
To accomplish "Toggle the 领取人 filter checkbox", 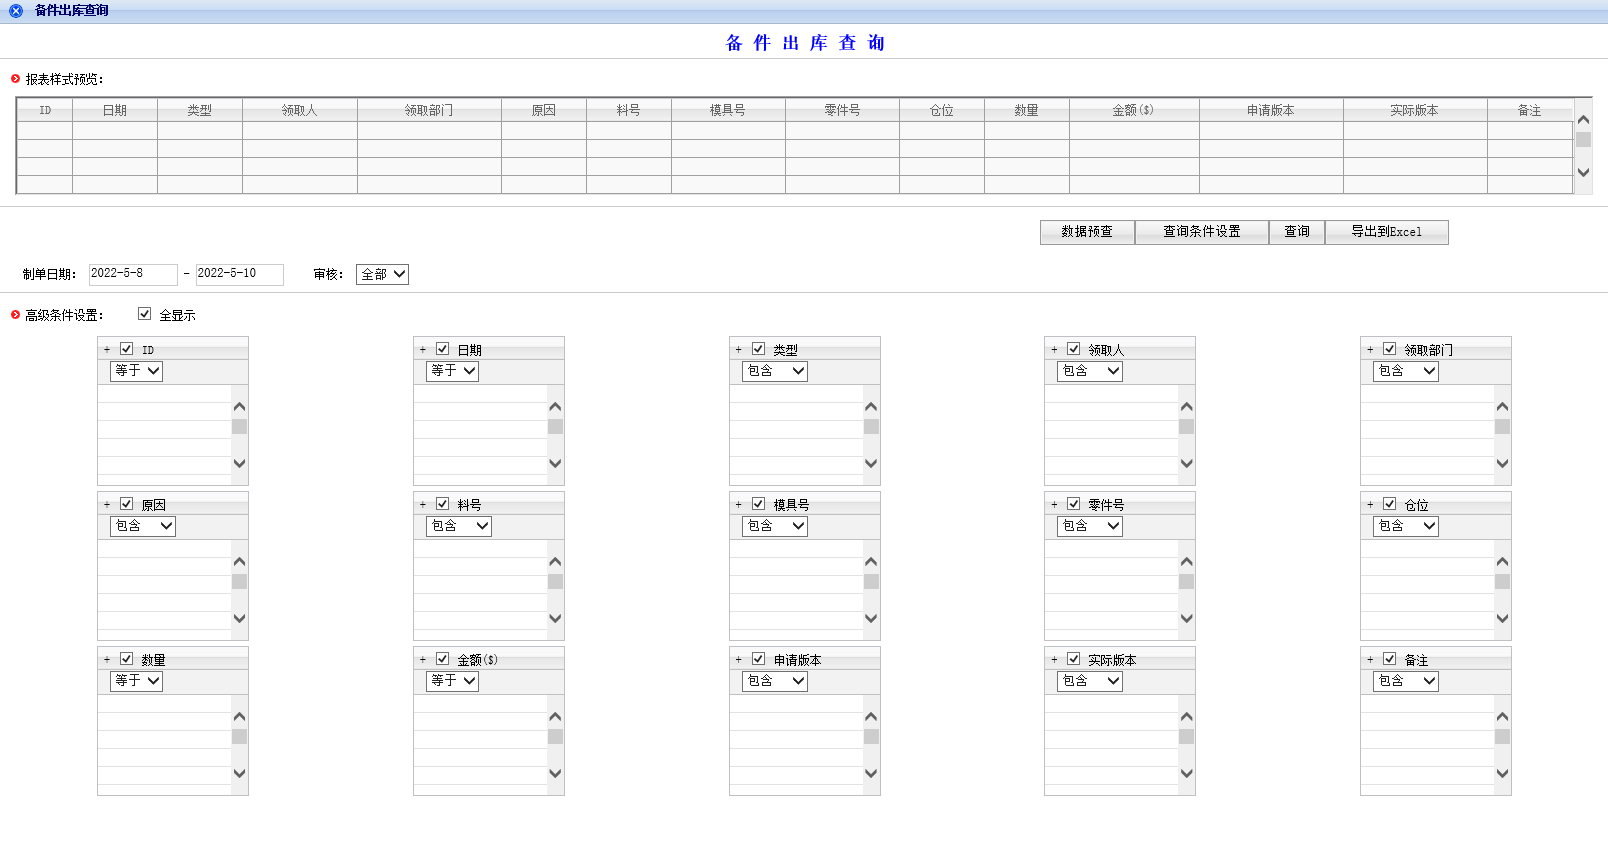I will click(1074, 349).
